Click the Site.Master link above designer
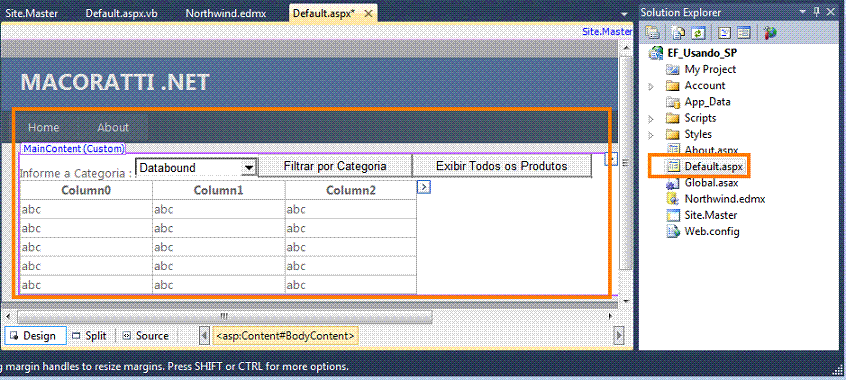The height and width of the screenshot is (380, 846). tap(607, 32)
